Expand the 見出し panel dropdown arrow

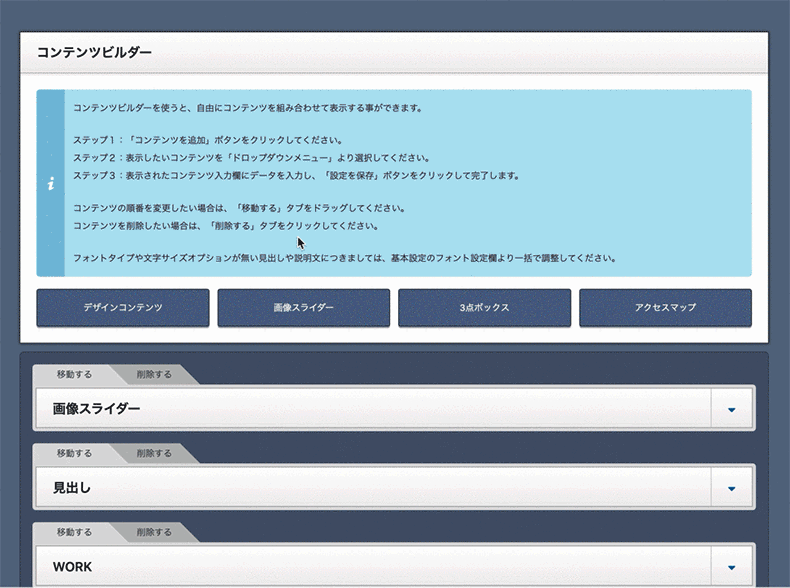(732, 488)
